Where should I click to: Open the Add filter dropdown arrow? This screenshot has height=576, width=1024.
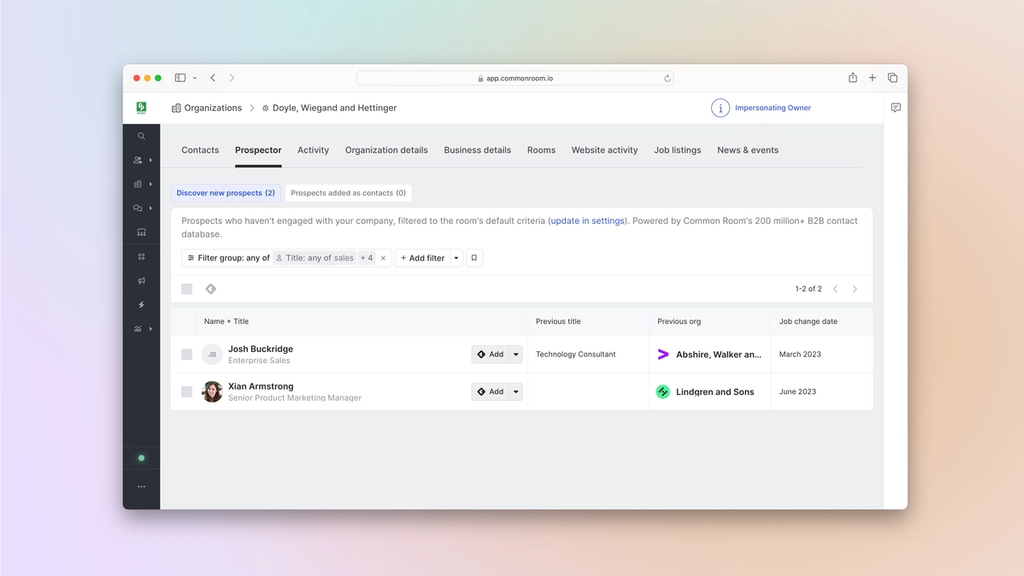pos(456,258)
